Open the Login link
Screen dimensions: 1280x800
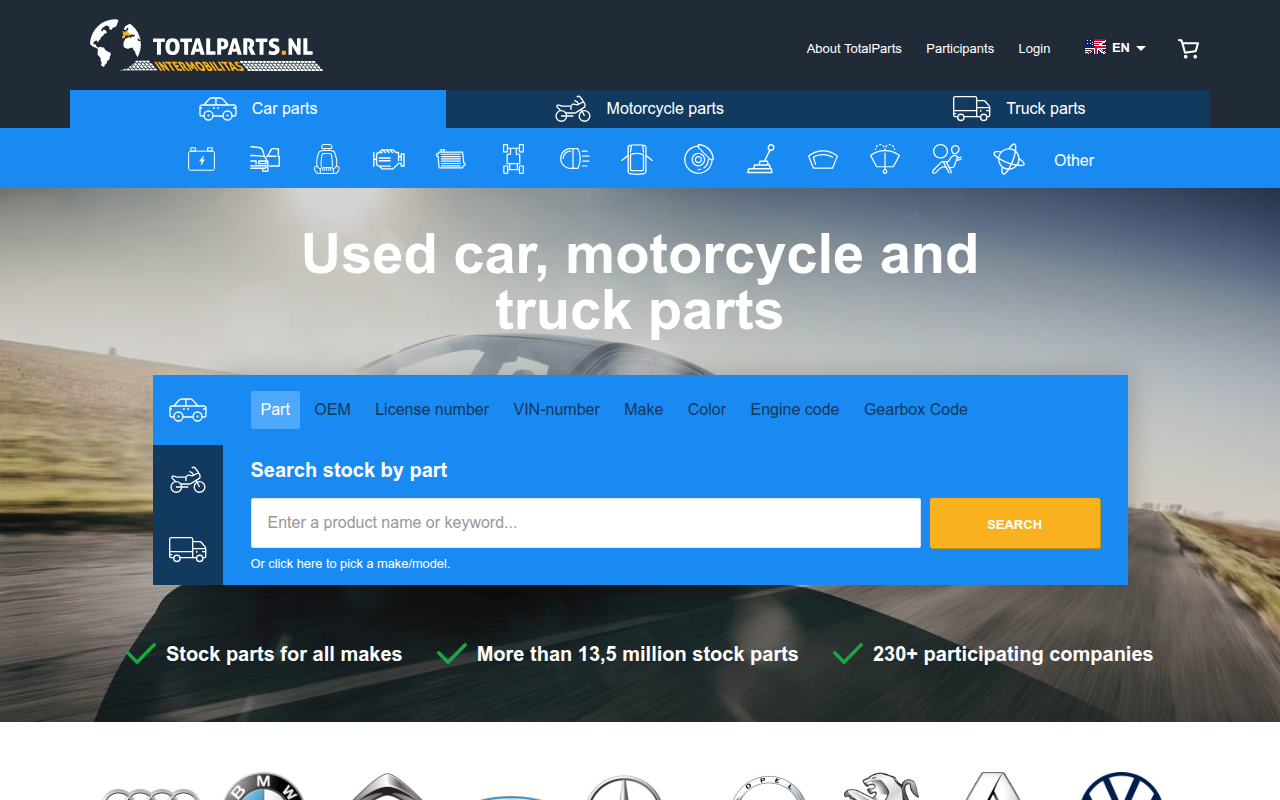coord(1034,48)
